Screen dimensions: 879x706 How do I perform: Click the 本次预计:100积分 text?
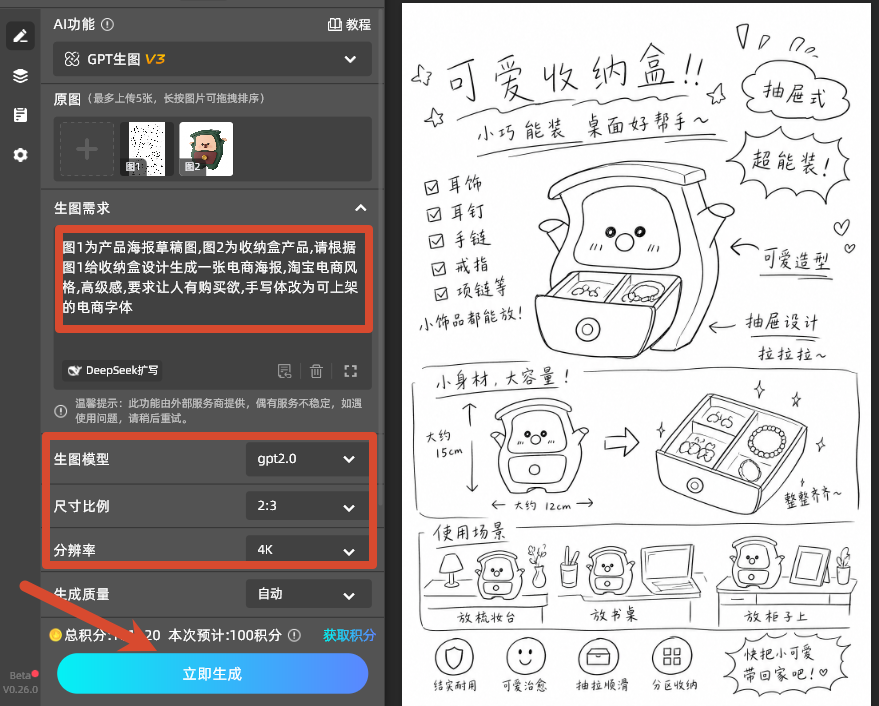coord(225,635)
